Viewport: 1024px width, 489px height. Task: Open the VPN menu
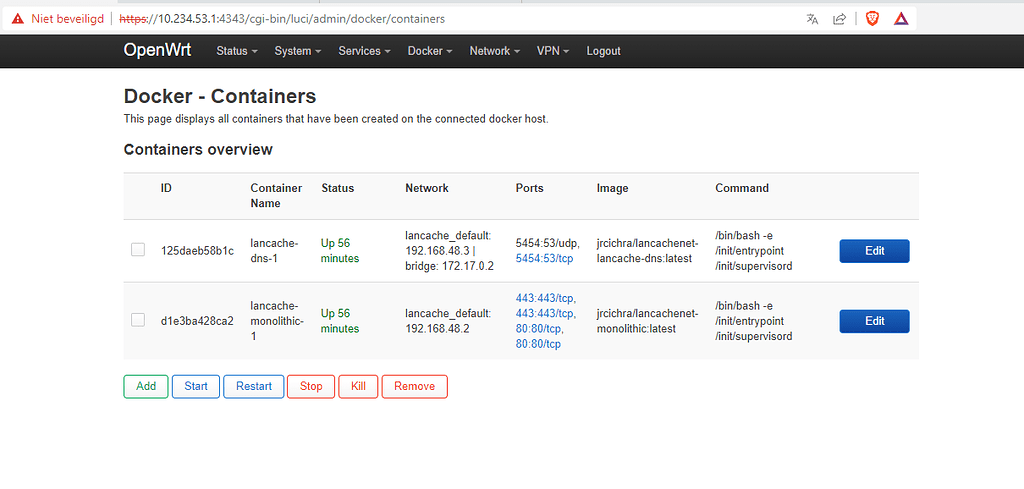point(553,51)
